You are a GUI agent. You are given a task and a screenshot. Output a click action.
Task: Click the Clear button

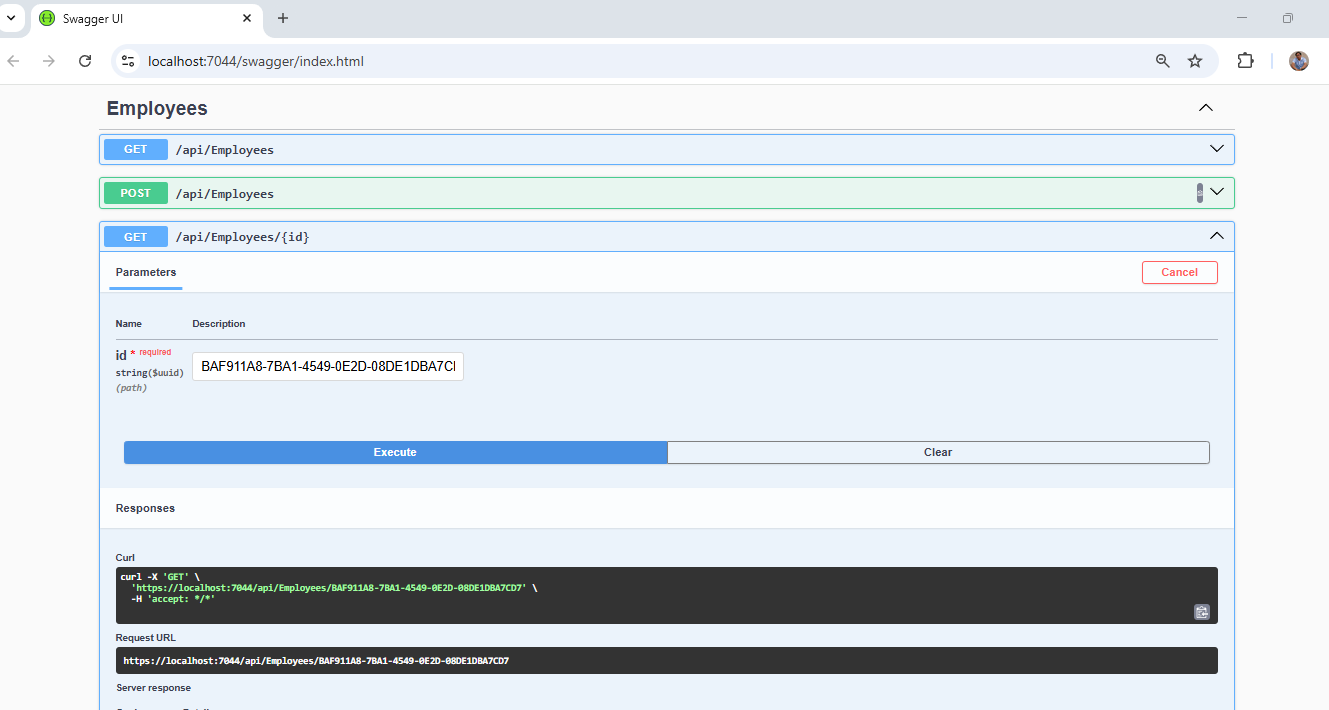(937, 452)
